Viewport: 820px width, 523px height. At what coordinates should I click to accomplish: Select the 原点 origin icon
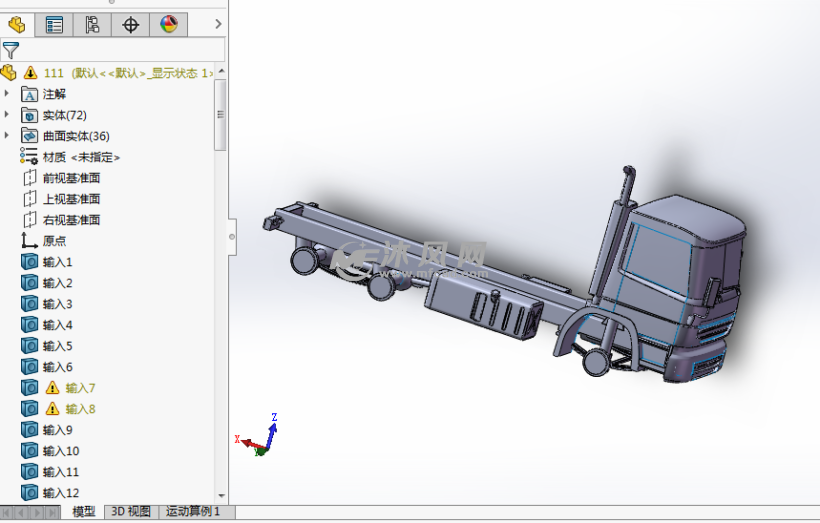pyautogui.click(x=29, y=241)
